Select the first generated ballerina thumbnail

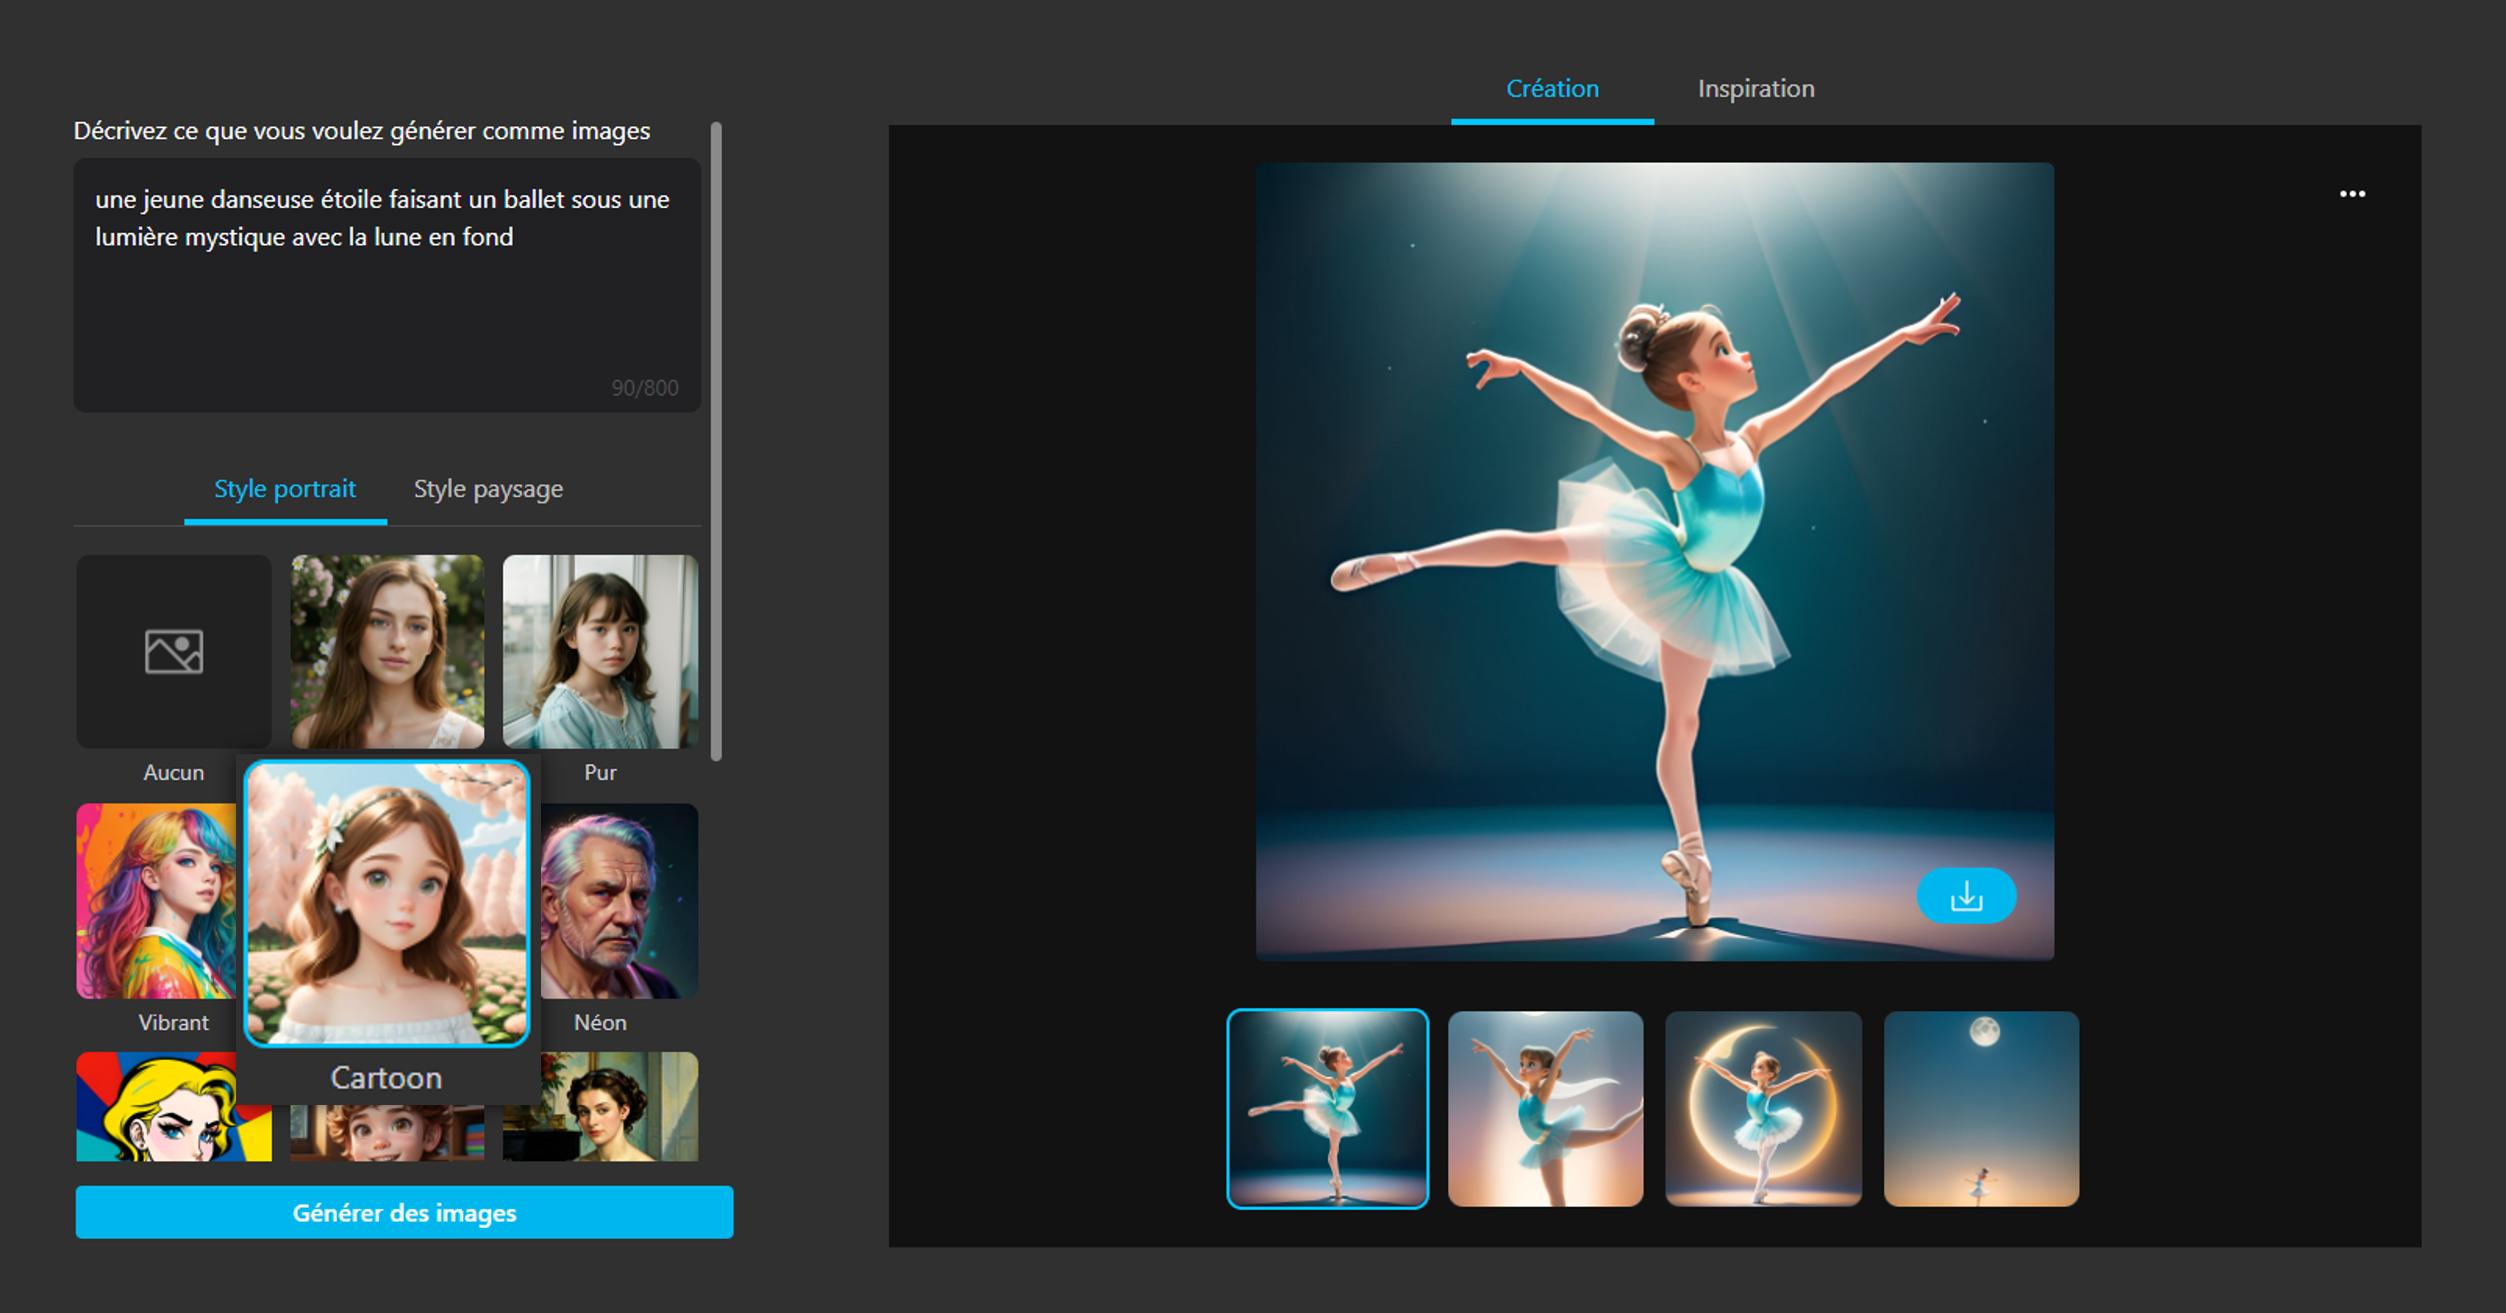click(1327, 1108)
